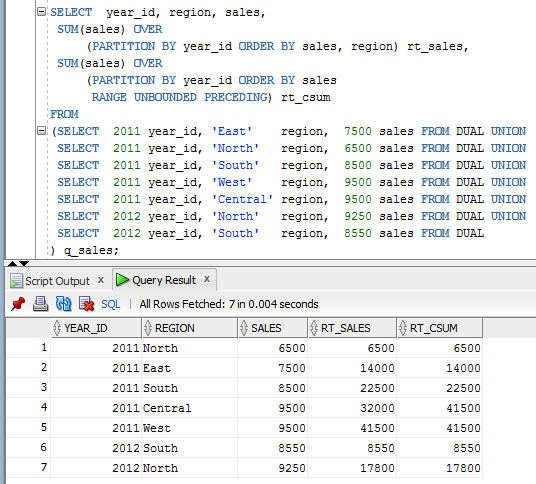Image resolution: width=536 pixels, height=484 pixels.
Task: Click the delete row icon
Action: (86, 304)
